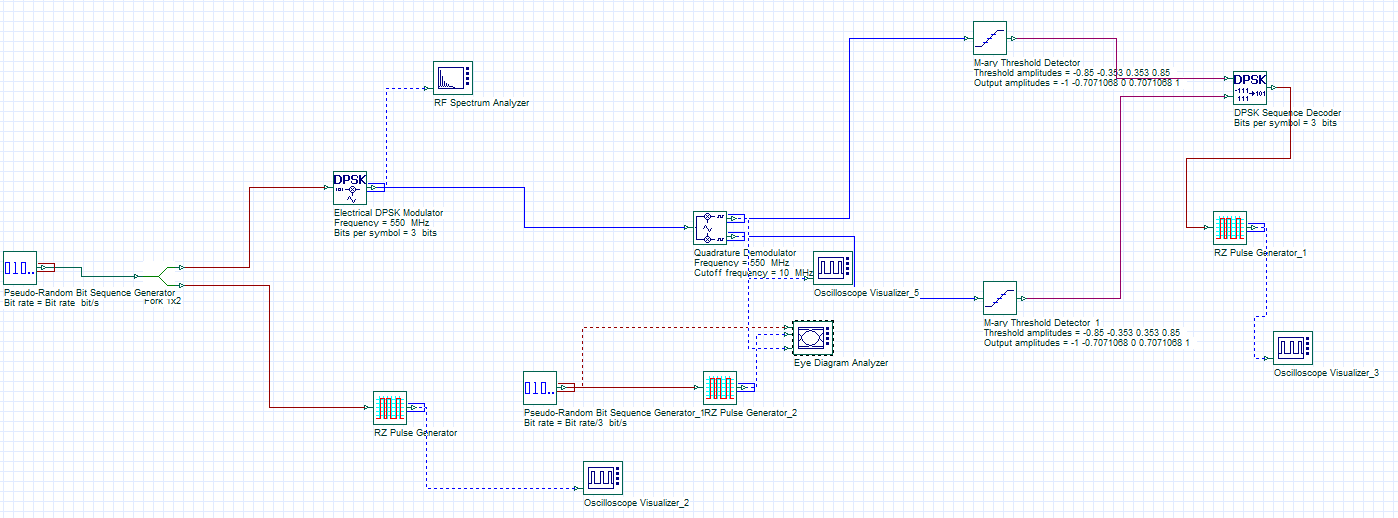The width and height of the screenshot is (1398, 518).
Task: Select Oscilloscope Visualizer_2 icon
Action: pyautogui.click(x=603, y=477)
